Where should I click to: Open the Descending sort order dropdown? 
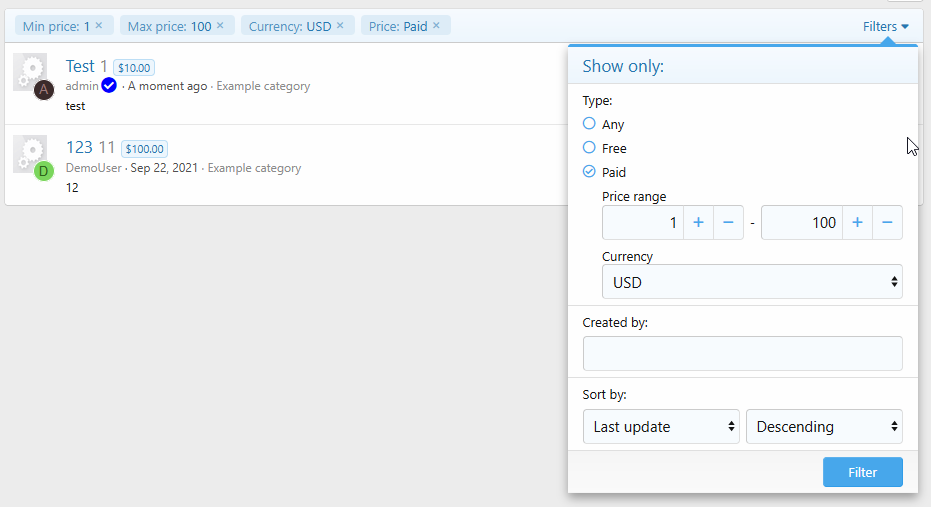coord(824,427)
